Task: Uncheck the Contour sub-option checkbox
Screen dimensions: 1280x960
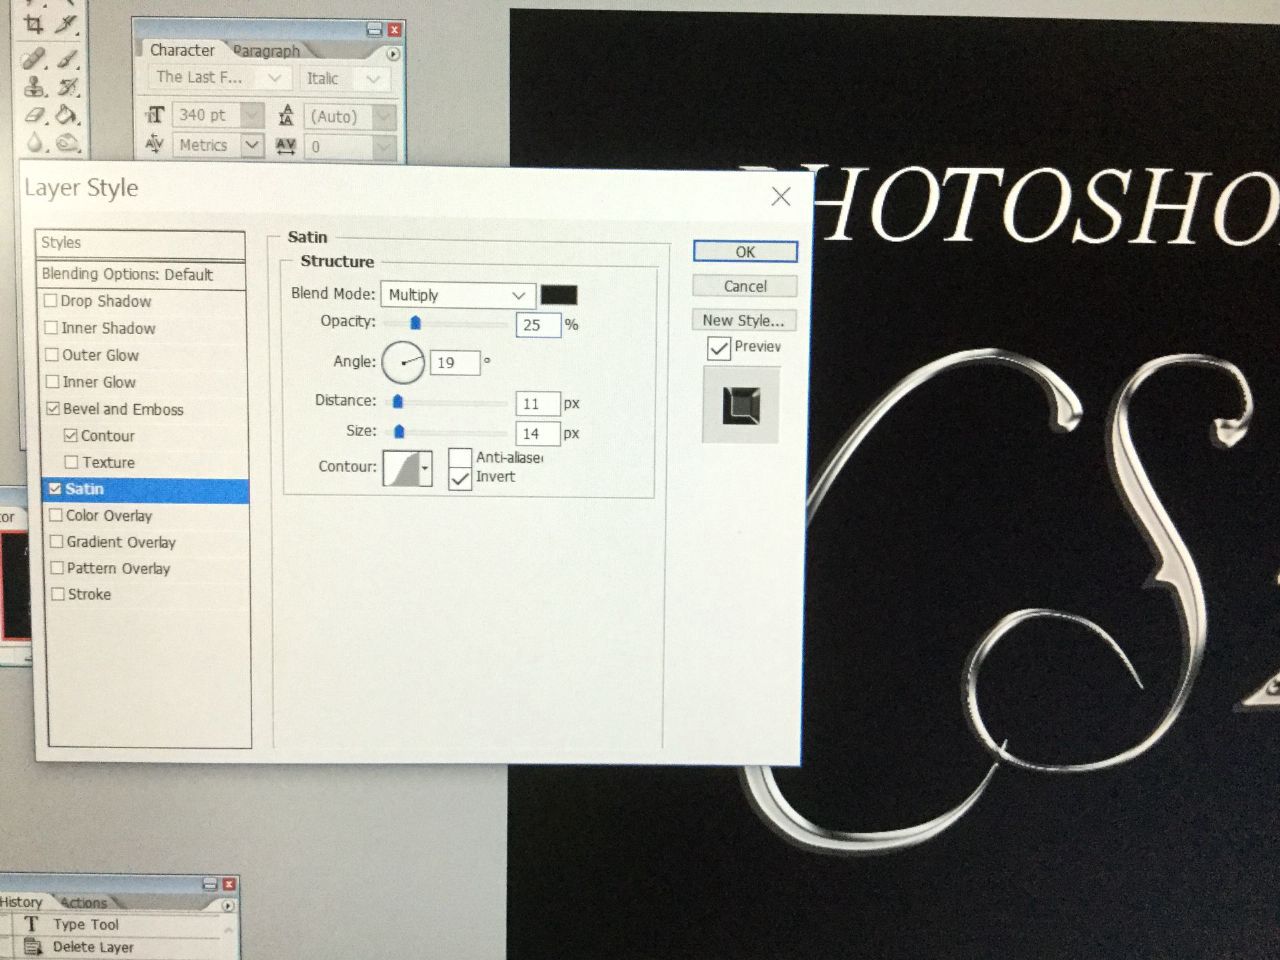Action: coord(71,435)
